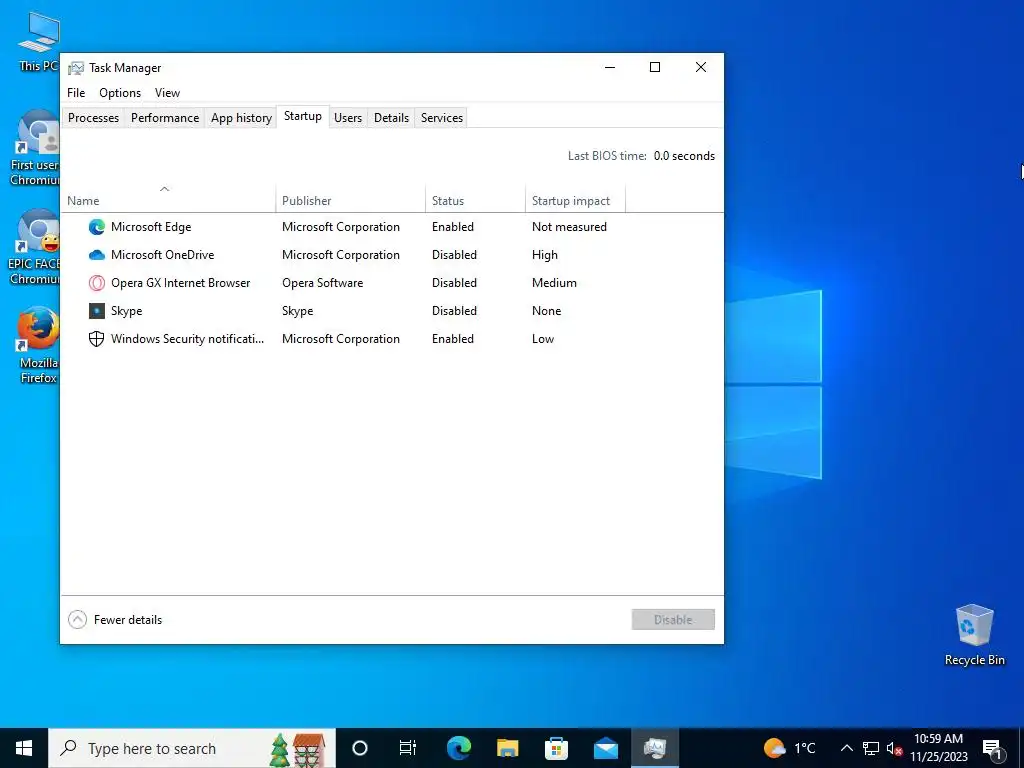This screenshot has width=1024, height=768.
Task: Click the Last BIOS time label
Action: pos(607,155)
